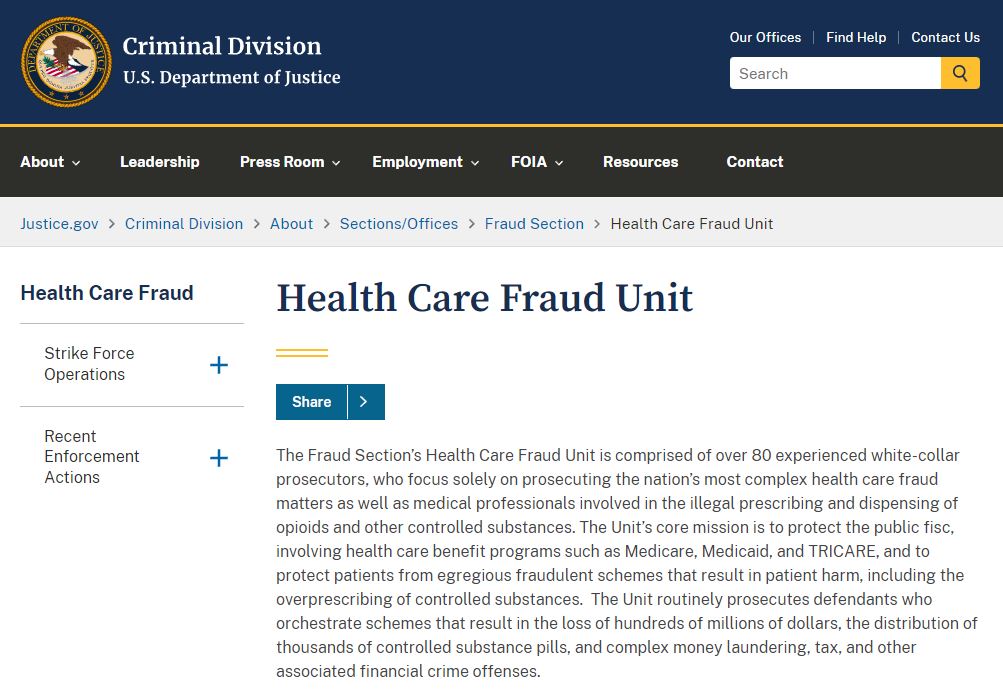Expand Recent Enforcement Actions plus icon
Image resolution: width=1003 pixels, height=692 pixels.
click(219, 457)
